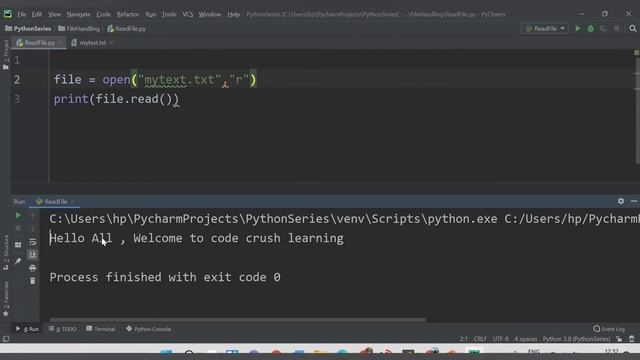Click the inspections profile icon in status bar
This screenshot has width=640, height=360.
pyautogui.click(x=632, y=339)
